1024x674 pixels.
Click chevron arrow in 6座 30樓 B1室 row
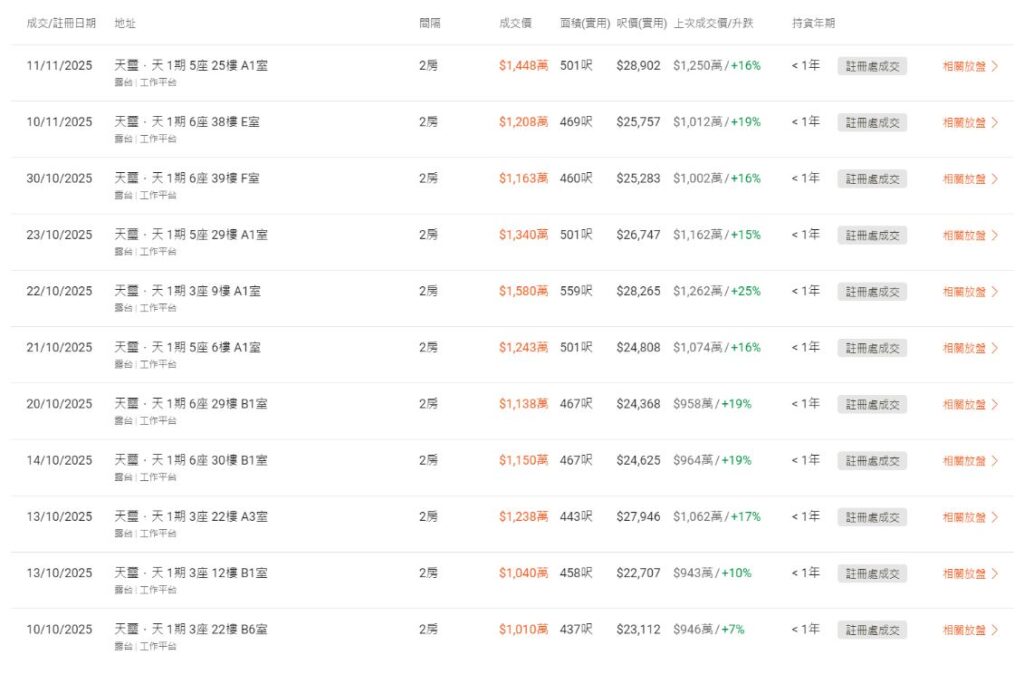point(995,461)
